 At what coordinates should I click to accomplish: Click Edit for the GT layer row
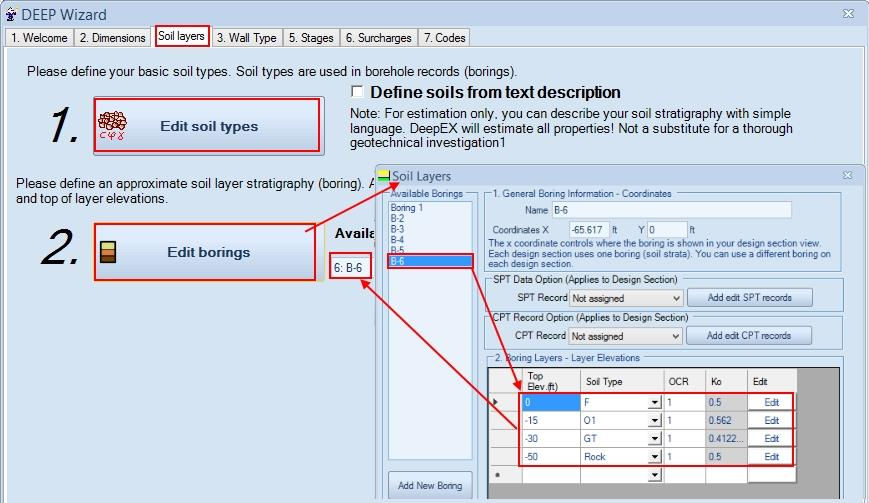point(771,439)
